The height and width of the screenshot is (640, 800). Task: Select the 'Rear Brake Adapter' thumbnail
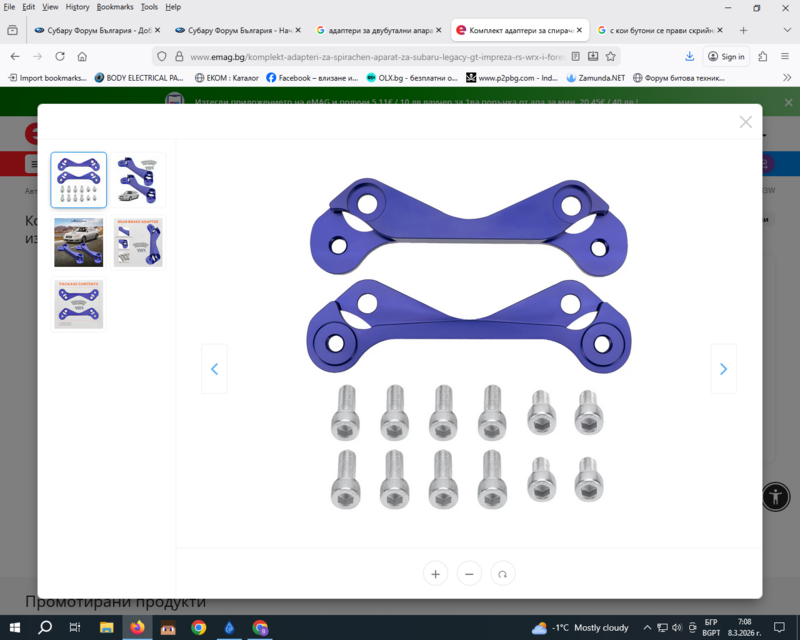[138, 242]
